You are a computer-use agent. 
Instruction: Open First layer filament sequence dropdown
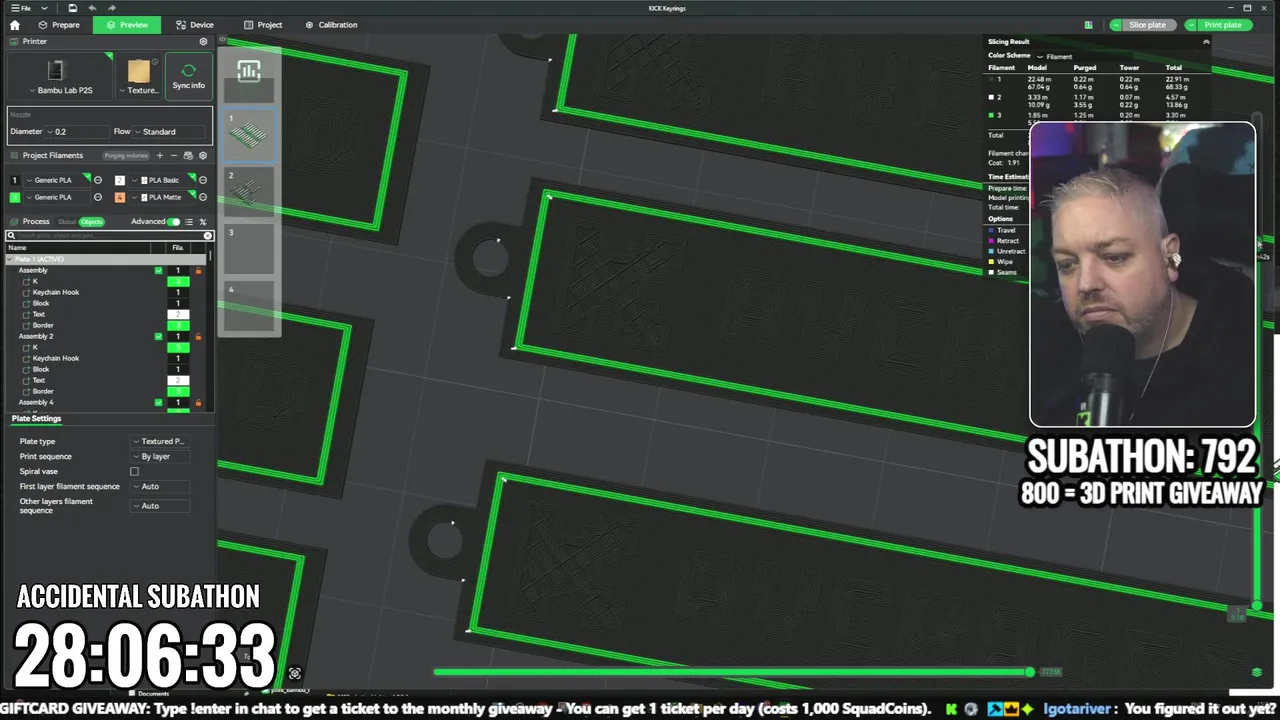(x=160, y=486)
